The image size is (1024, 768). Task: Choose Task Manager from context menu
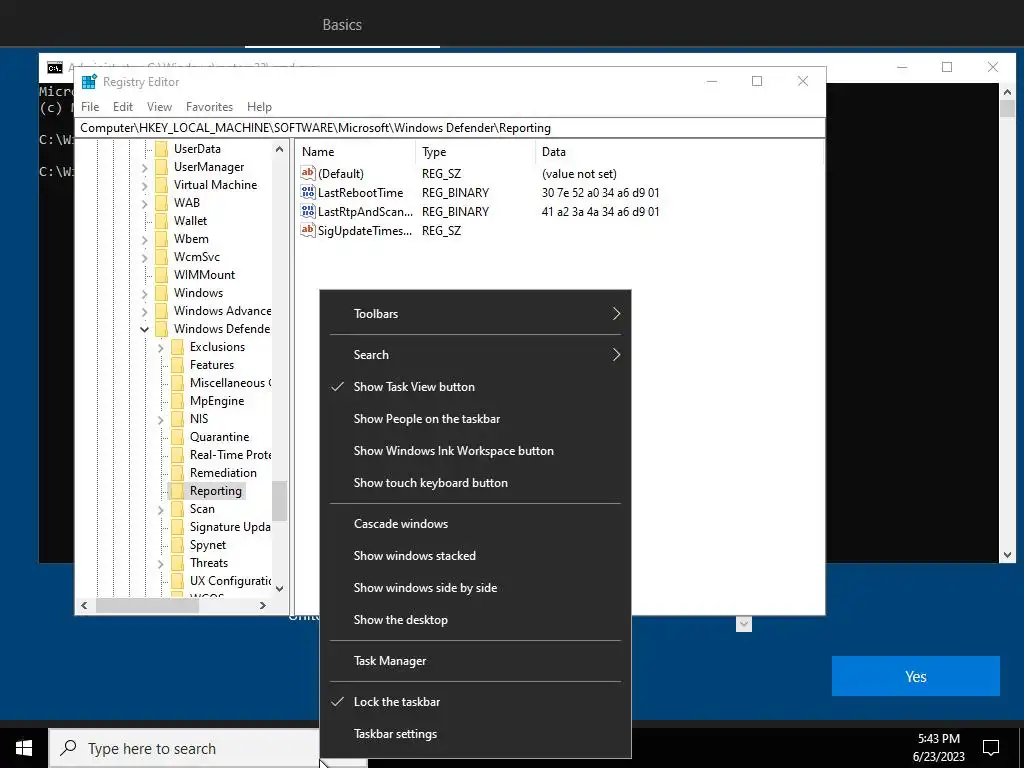pos(475,661)
